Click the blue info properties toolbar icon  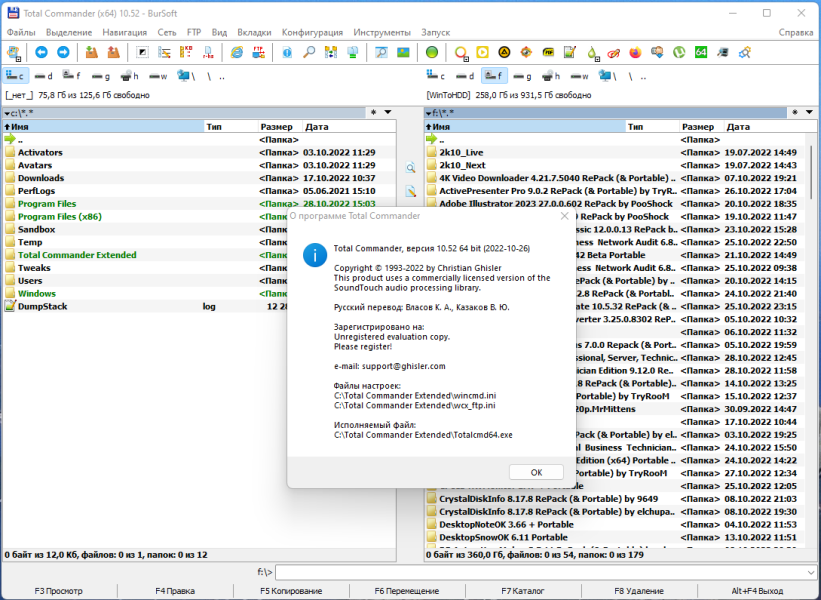287,52
